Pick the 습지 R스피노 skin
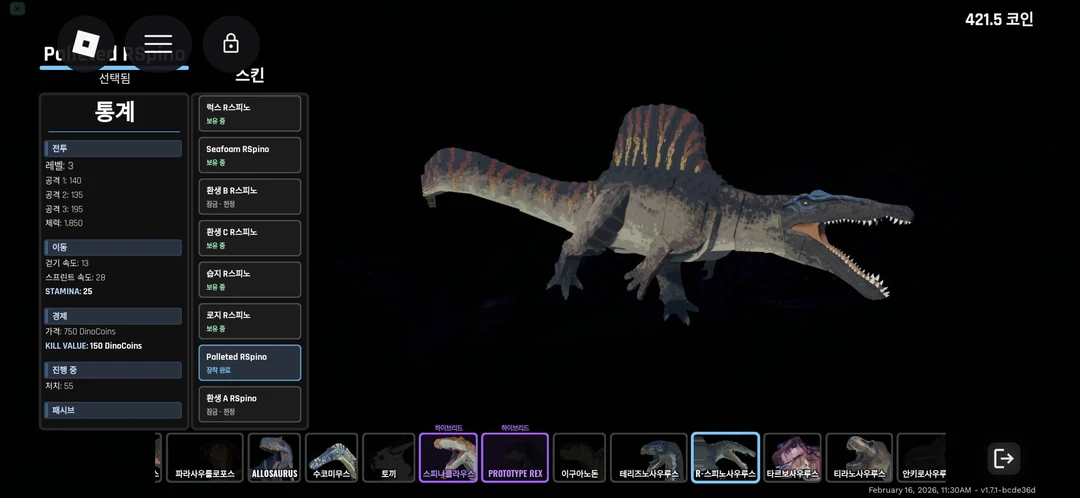Image resolution: width=1080 pixels, height=498 pixels. point(250,279)
